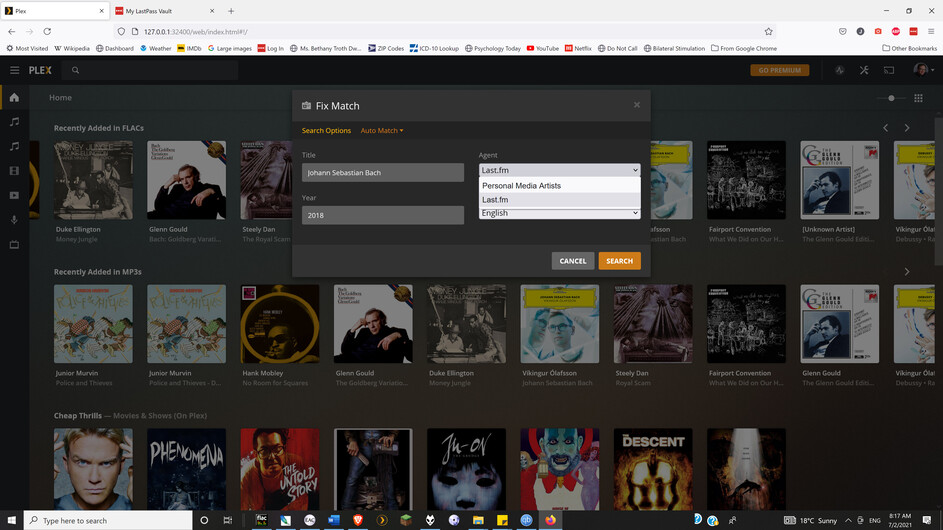Open Duke Ellington Money Jungle FLAC album
The height and width of the screenshot is (530, 943).
93,180
